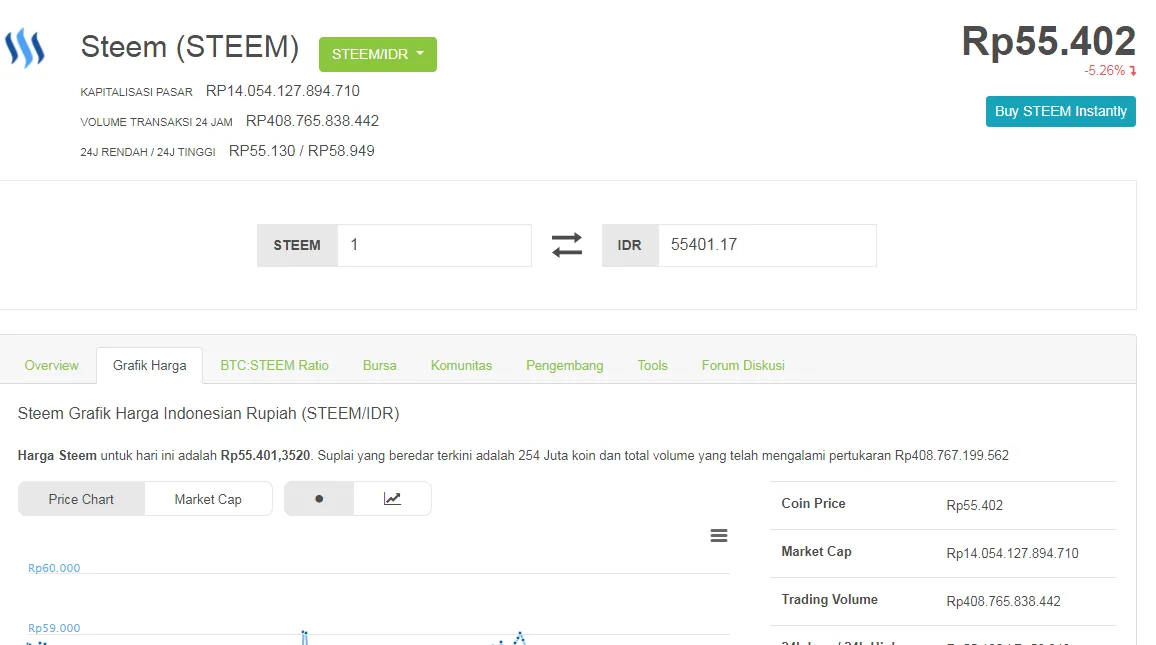Select the dot chart style button
Screen dimensions: 1156x645
(x=319, y=499)
